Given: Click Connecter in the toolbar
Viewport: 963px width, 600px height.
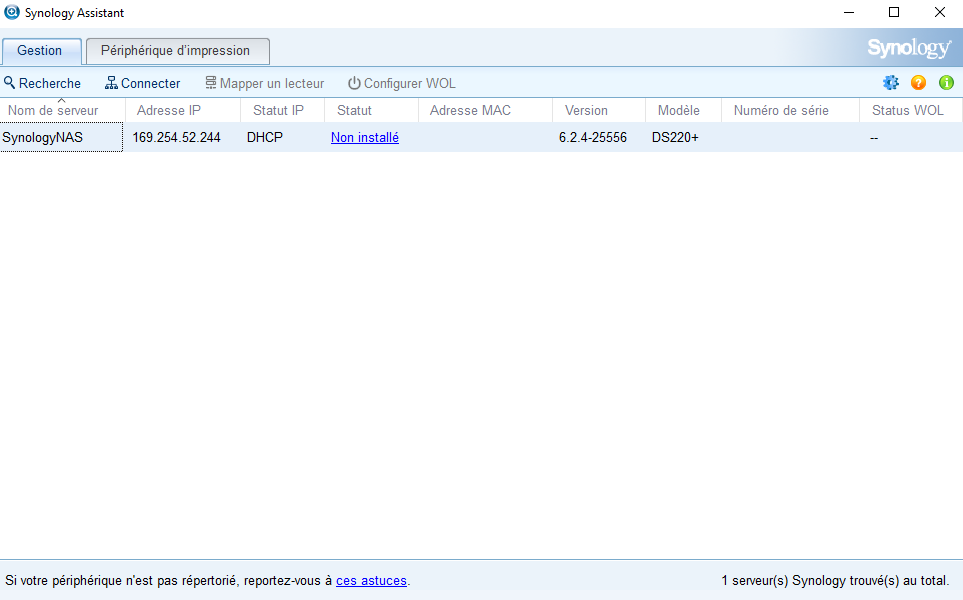Looking at the screenshot, I should 142,83.
